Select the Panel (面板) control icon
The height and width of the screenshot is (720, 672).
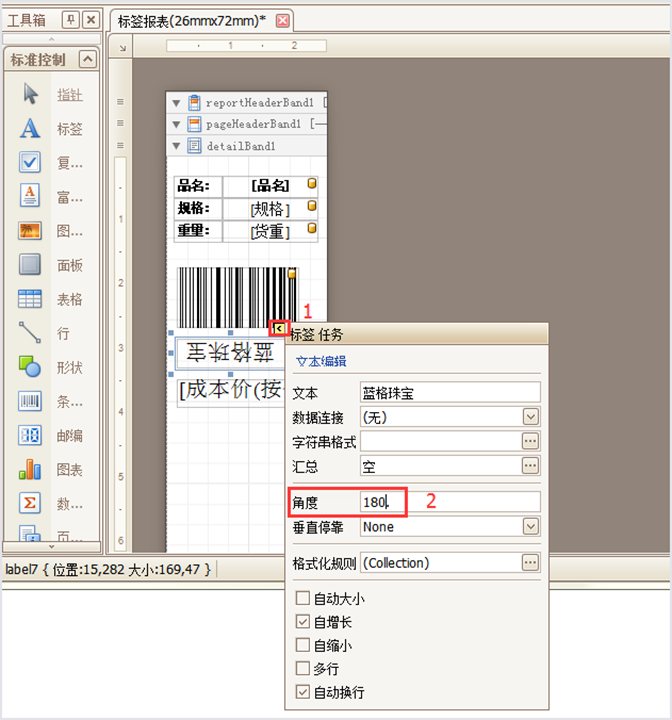click(x=30, y=265)
